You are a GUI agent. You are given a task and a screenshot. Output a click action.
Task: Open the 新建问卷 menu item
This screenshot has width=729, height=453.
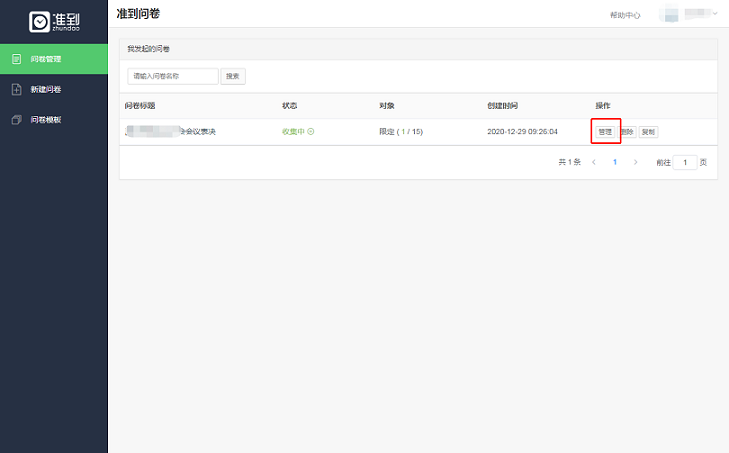[x=46, y=90]
